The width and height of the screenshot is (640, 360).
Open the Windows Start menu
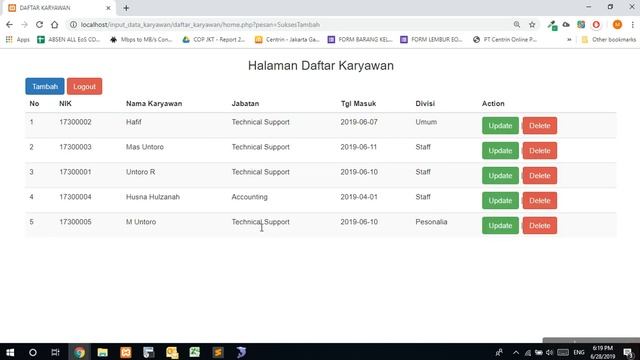click(x=10, y=352)
